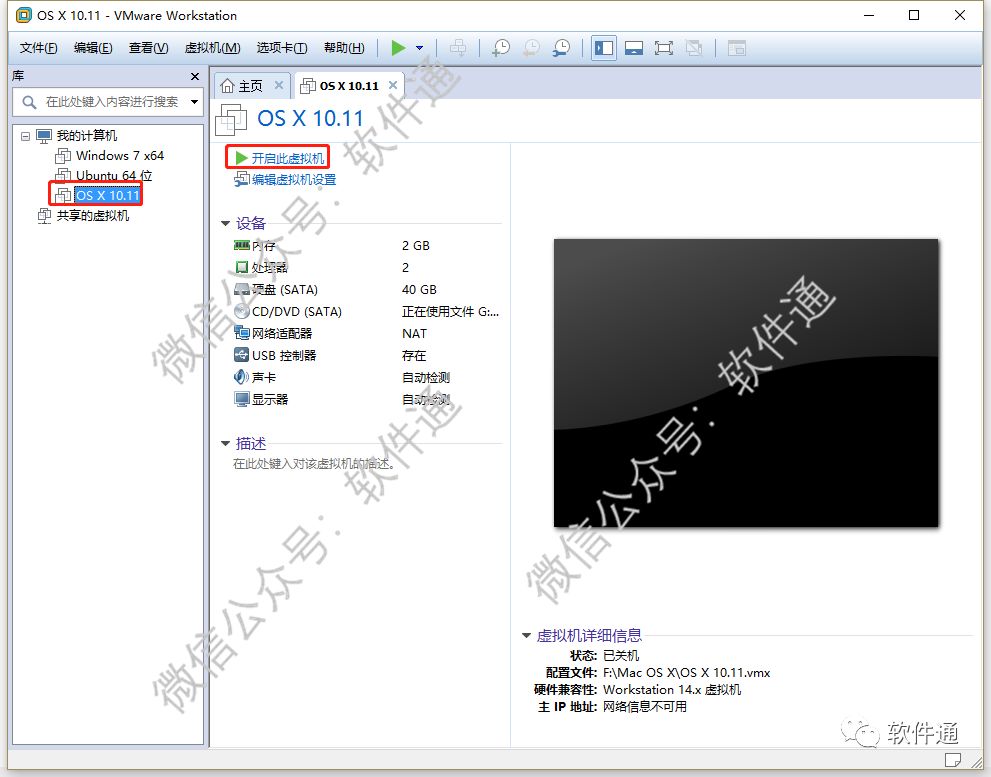The width and height of the screenshot is (991, 777).
Task: Click the console view toolbar icon
Action: [x=737, y=48]
